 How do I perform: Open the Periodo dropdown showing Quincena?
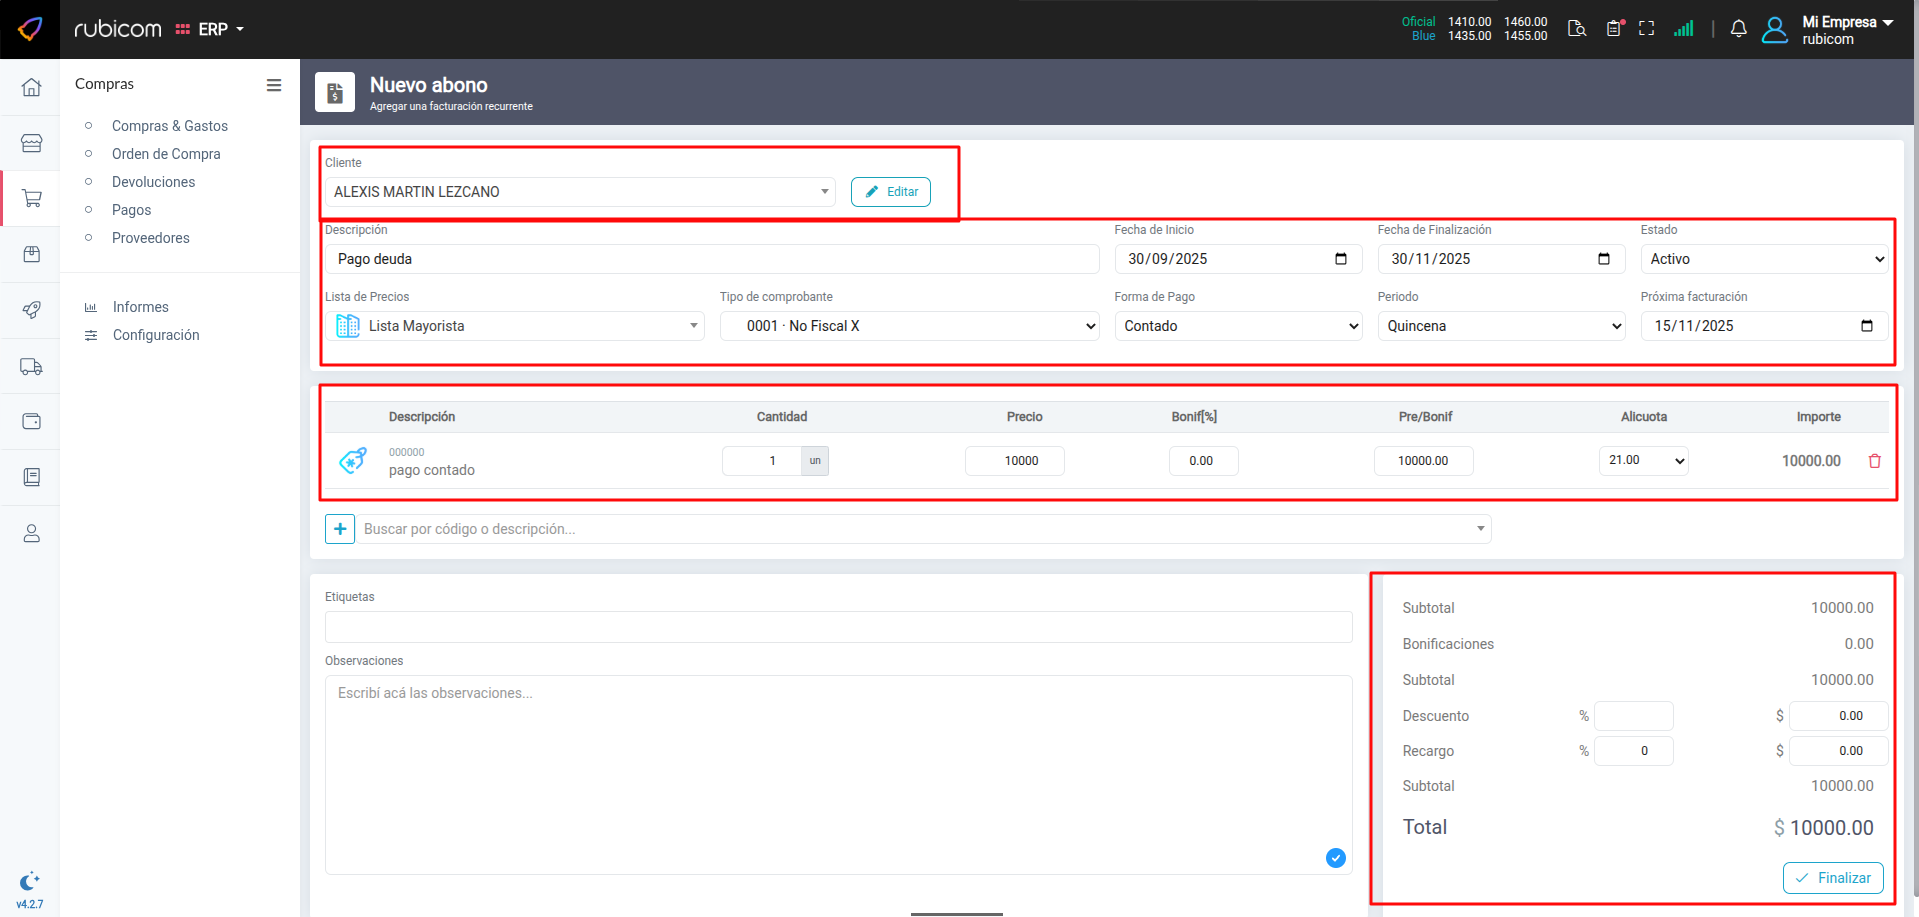coord(1501,326)
